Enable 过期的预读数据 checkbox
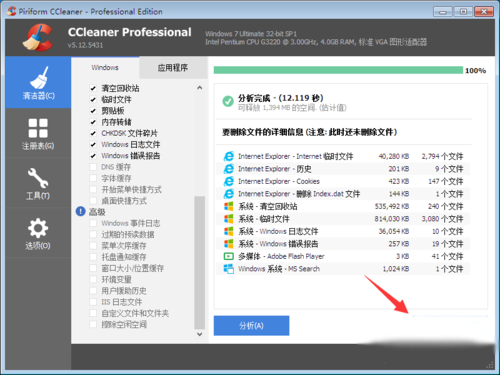The width and height of the screenshot is (500, 375). pos(93,234)
